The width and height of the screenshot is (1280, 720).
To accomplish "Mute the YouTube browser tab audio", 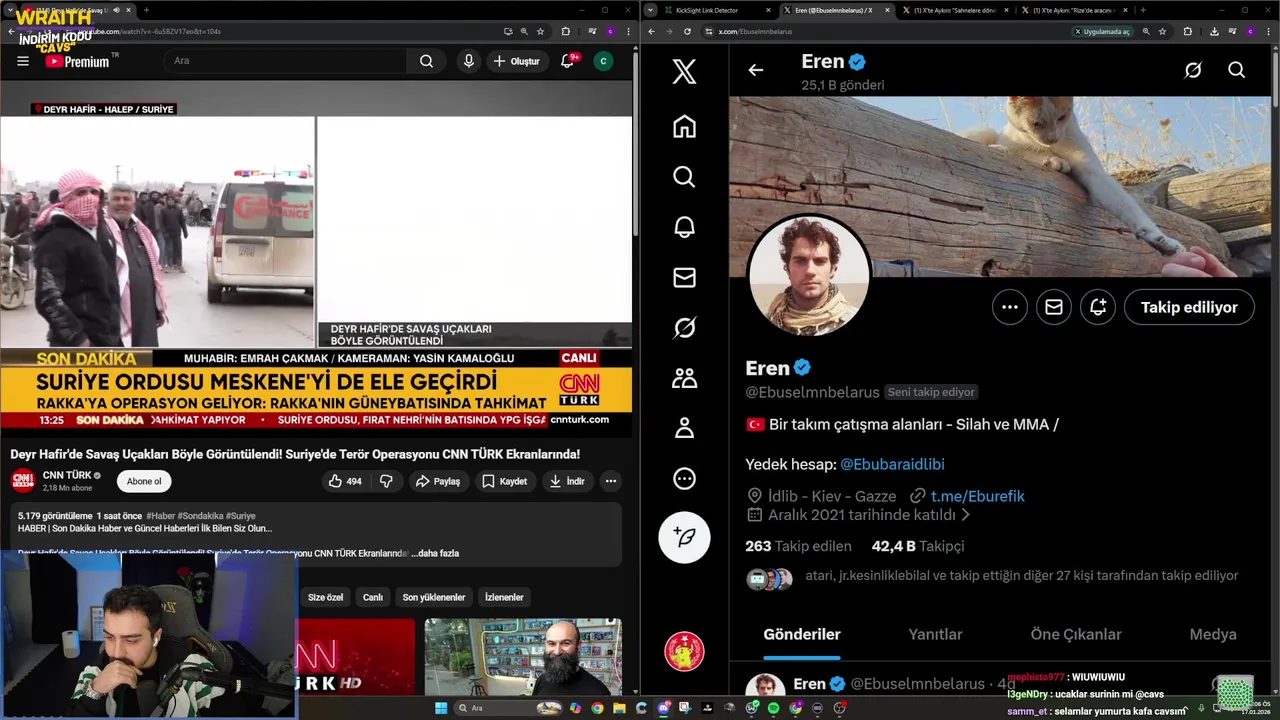I will tap(116, 10).
